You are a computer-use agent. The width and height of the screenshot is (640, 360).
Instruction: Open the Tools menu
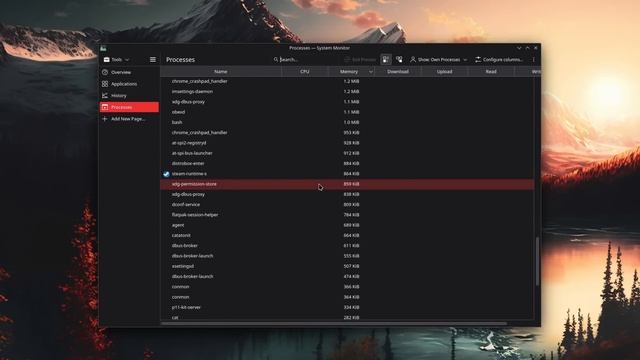[116, 60]
